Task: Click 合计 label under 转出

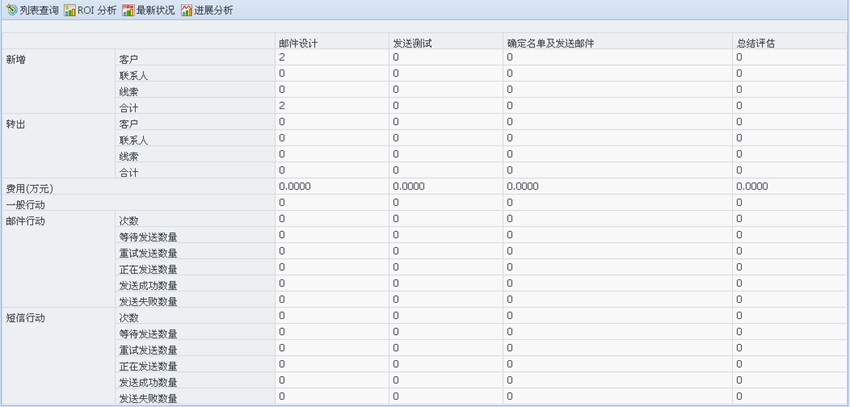Action: (129, 173)
